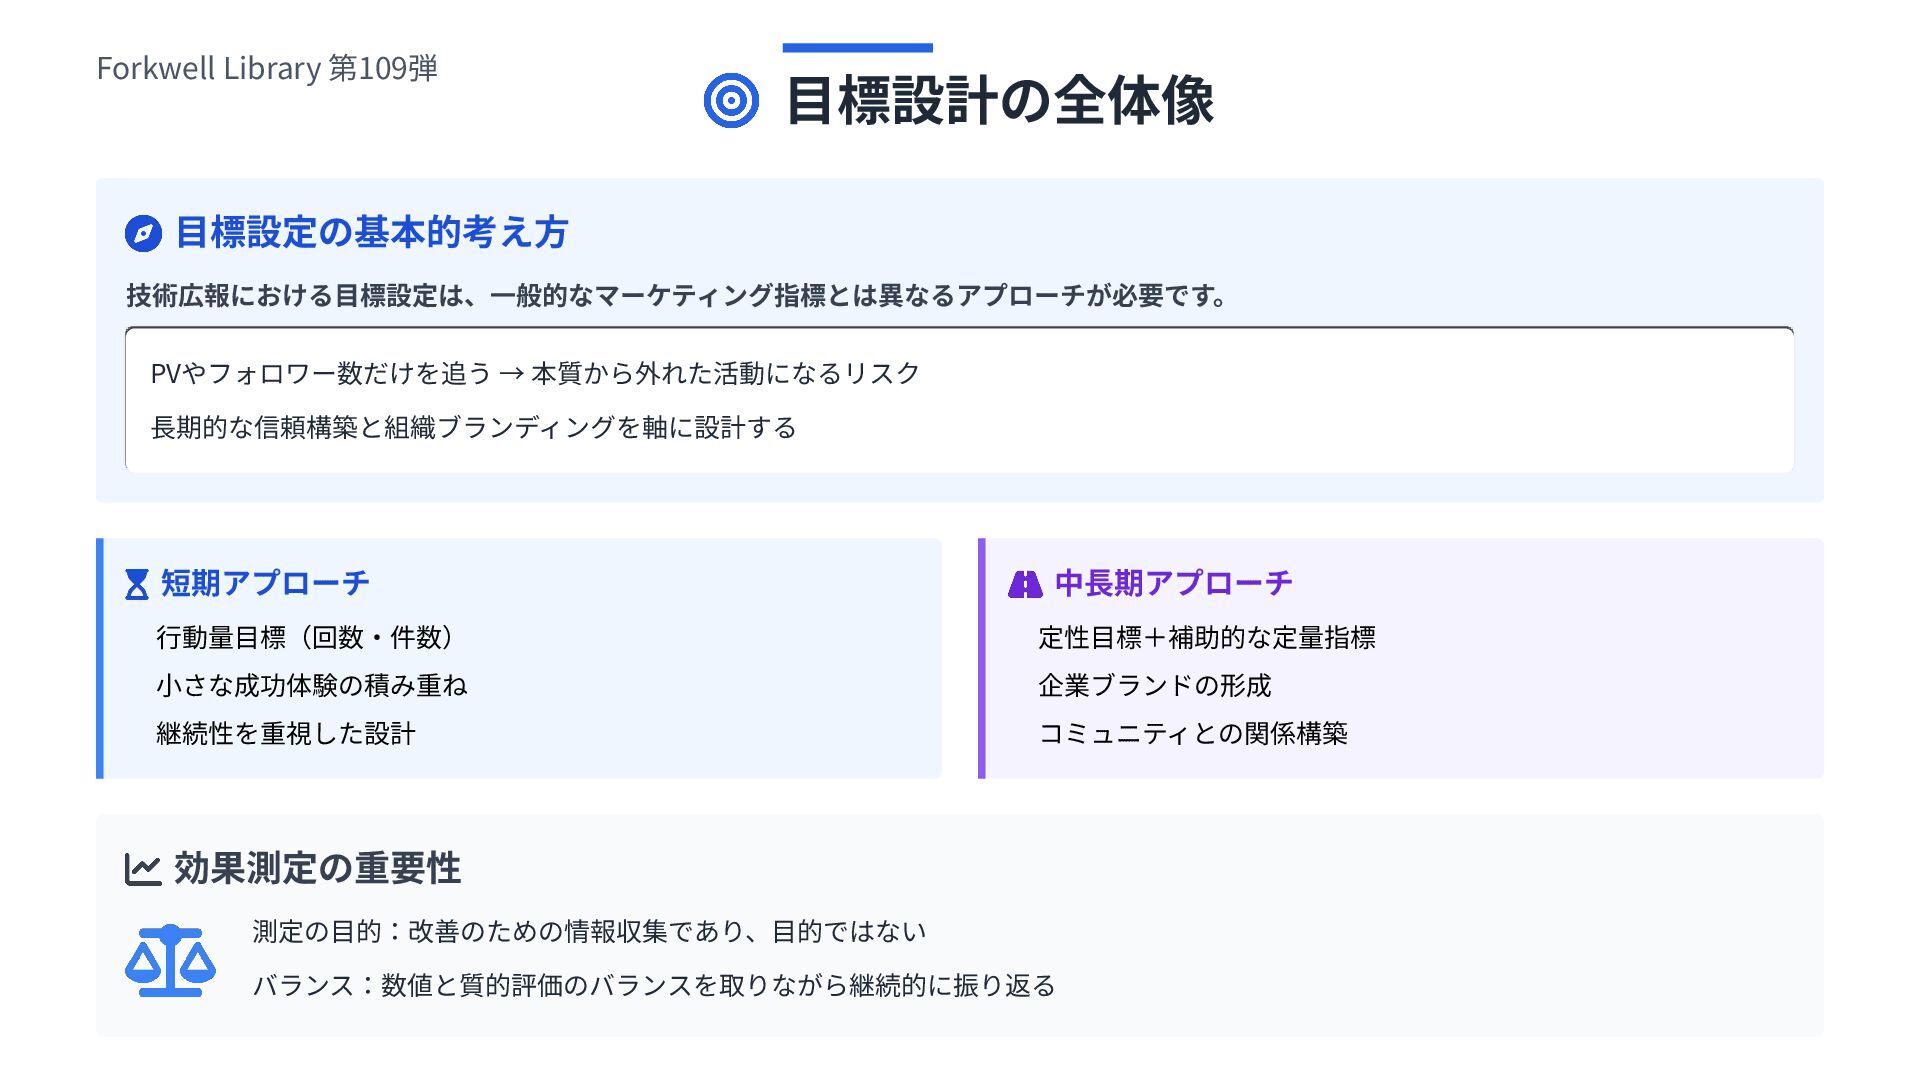Select the slide title 目標設定の全体像
Image resolution: width=1920 pixels, height=1080 pixels.
point(1000,101)
